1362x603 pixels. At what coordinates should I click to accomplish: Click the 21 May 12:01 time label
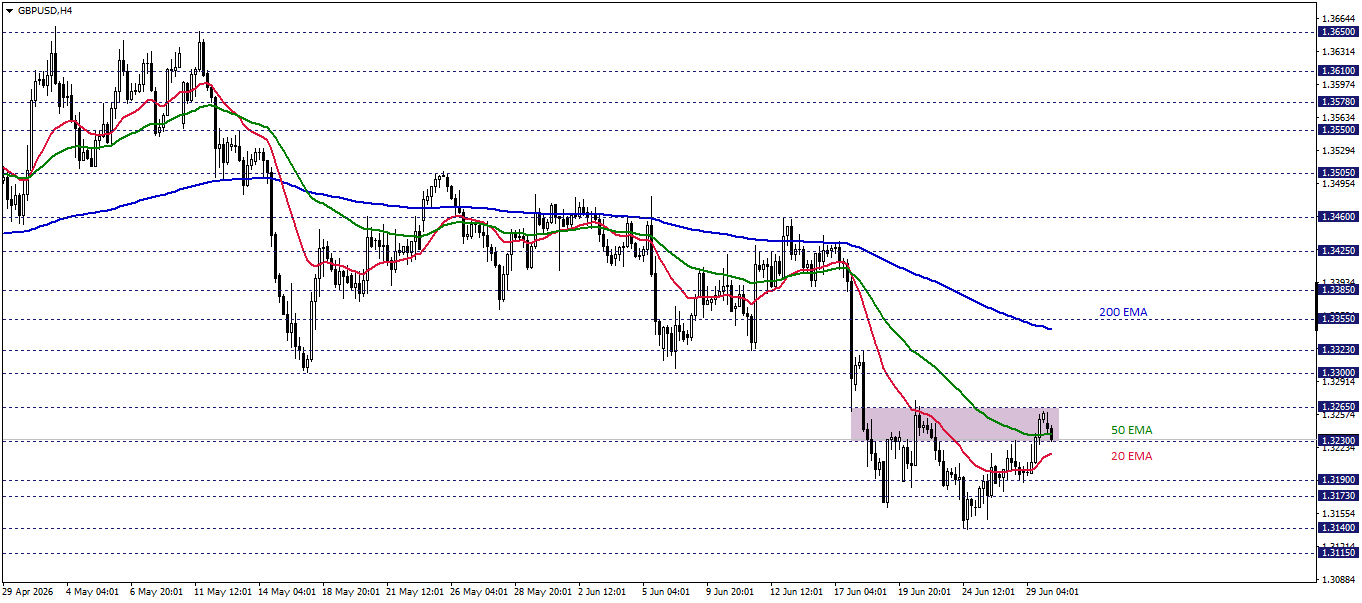[415, 592]
